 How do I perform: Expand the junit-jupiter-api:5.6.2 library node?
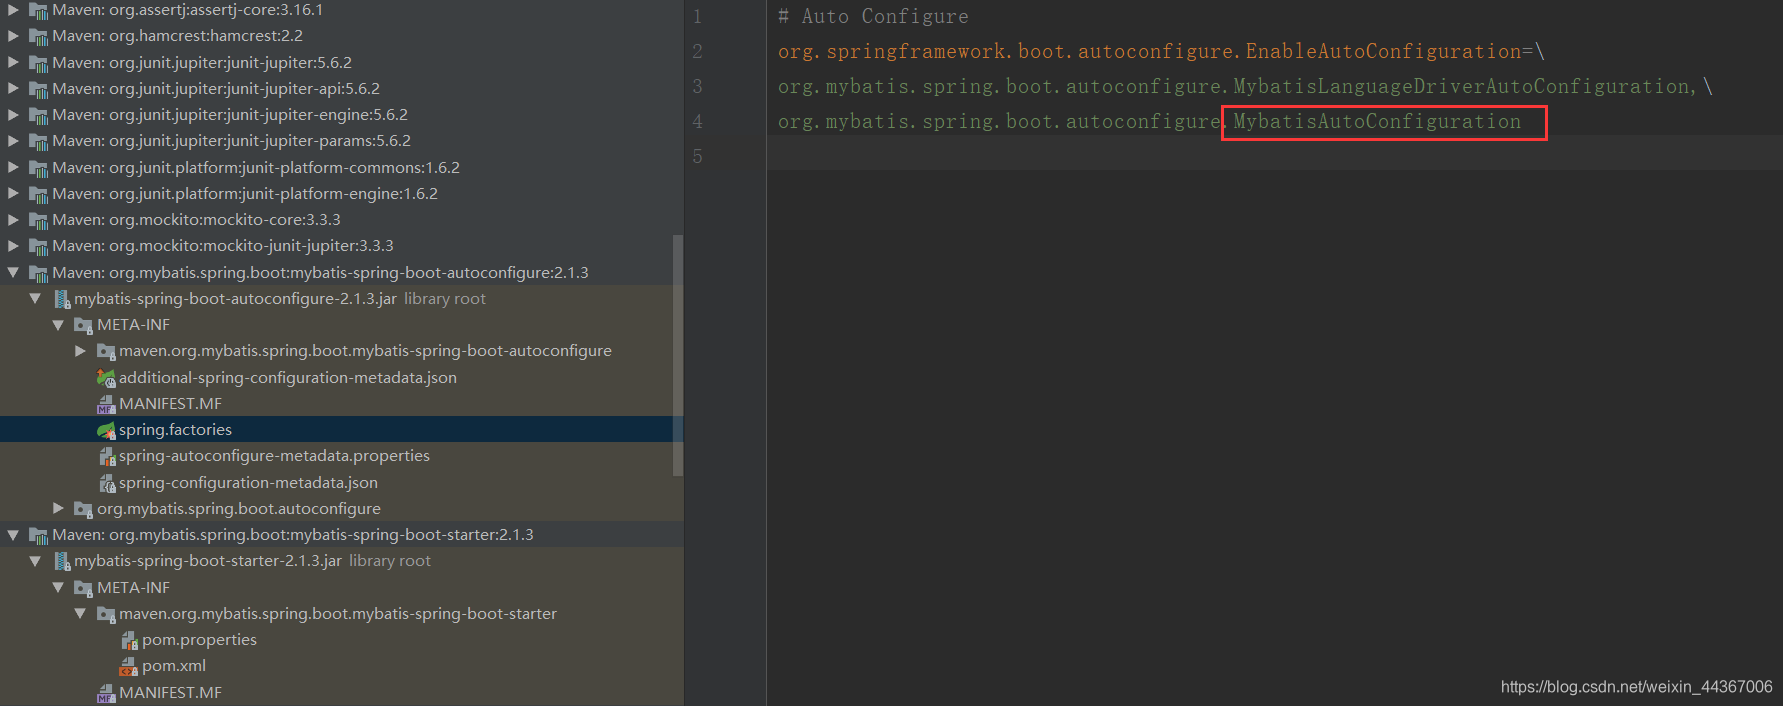tap(13, 88)
